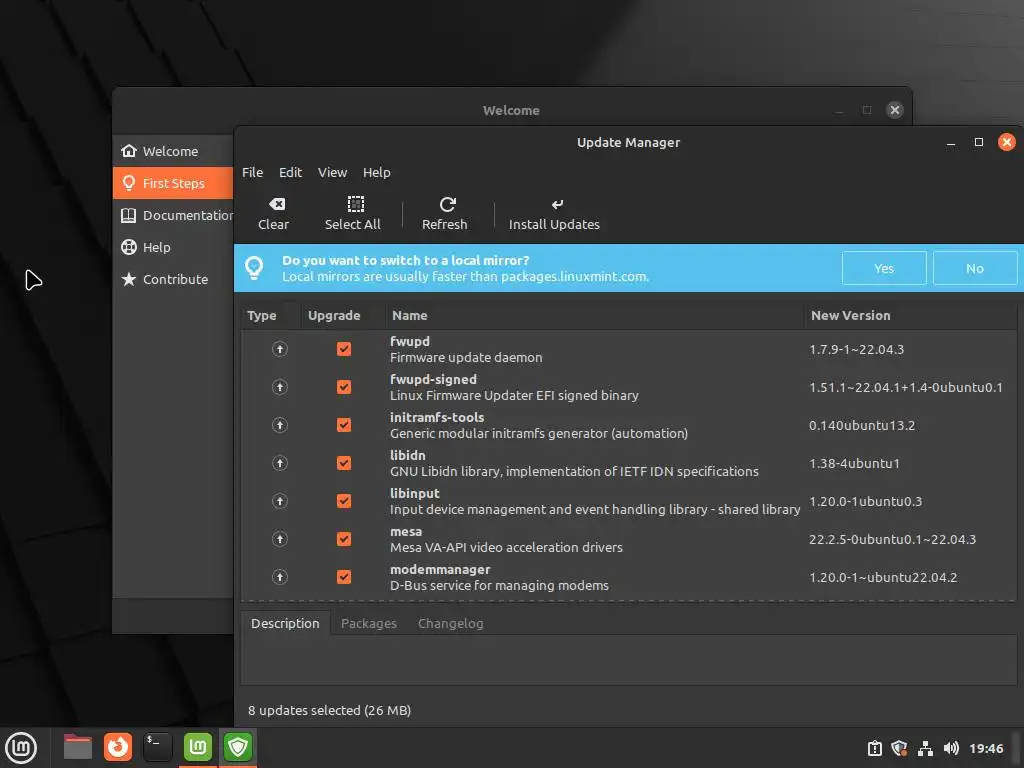Image resolution: width=1024 pixels, height=768 pixels.
Task: Open the Files folder icon in the panel
Action: click(78, 747)
